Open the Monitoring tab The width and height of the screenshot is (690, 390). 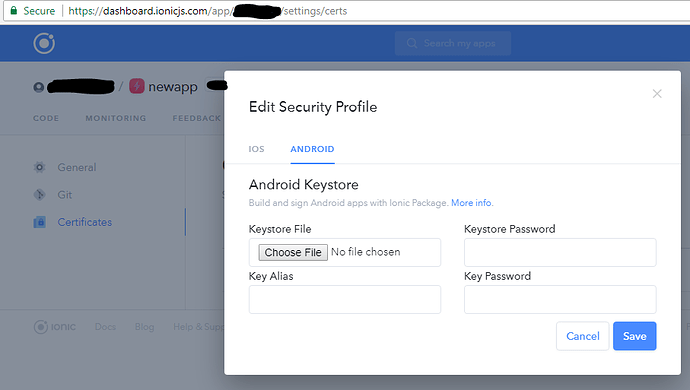[x=116, y=118]
